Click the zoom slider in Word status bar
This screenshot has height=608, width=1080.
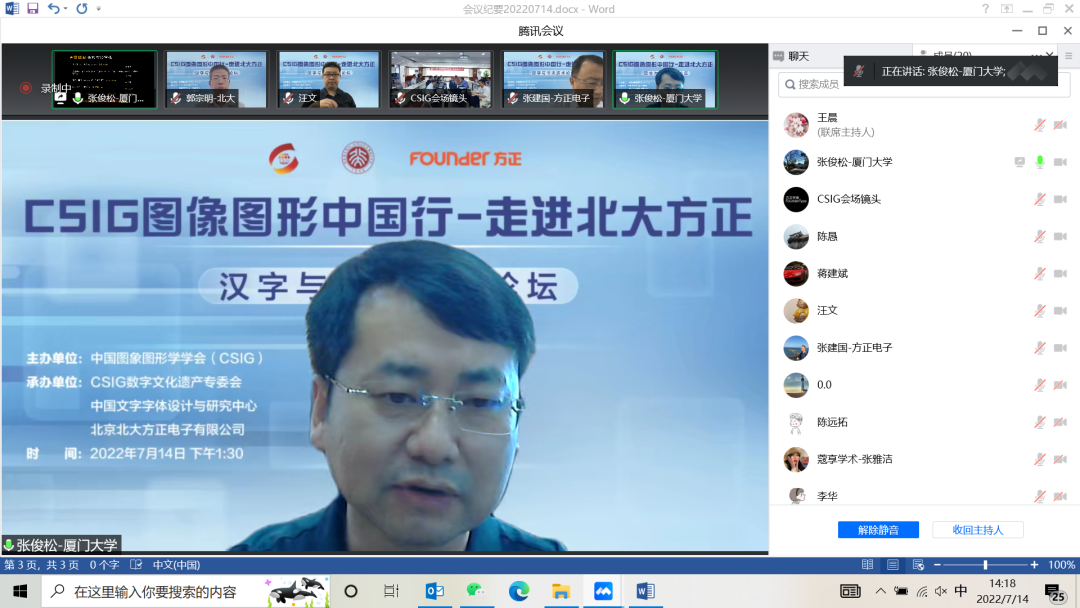(986, 565)
